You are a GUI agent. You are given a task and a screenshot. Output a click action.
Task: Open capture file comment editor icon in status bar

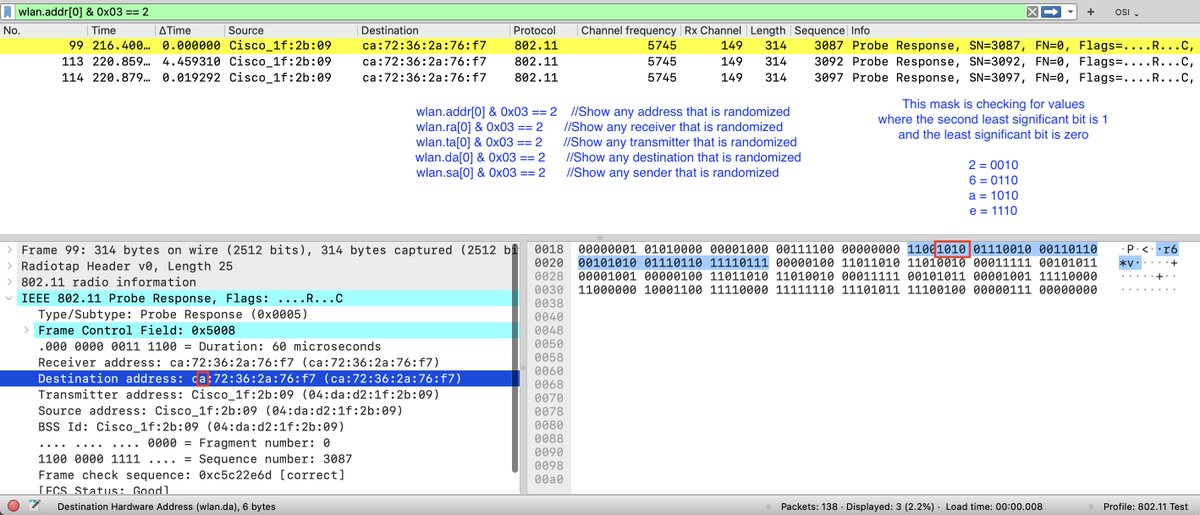coord(35,506)
